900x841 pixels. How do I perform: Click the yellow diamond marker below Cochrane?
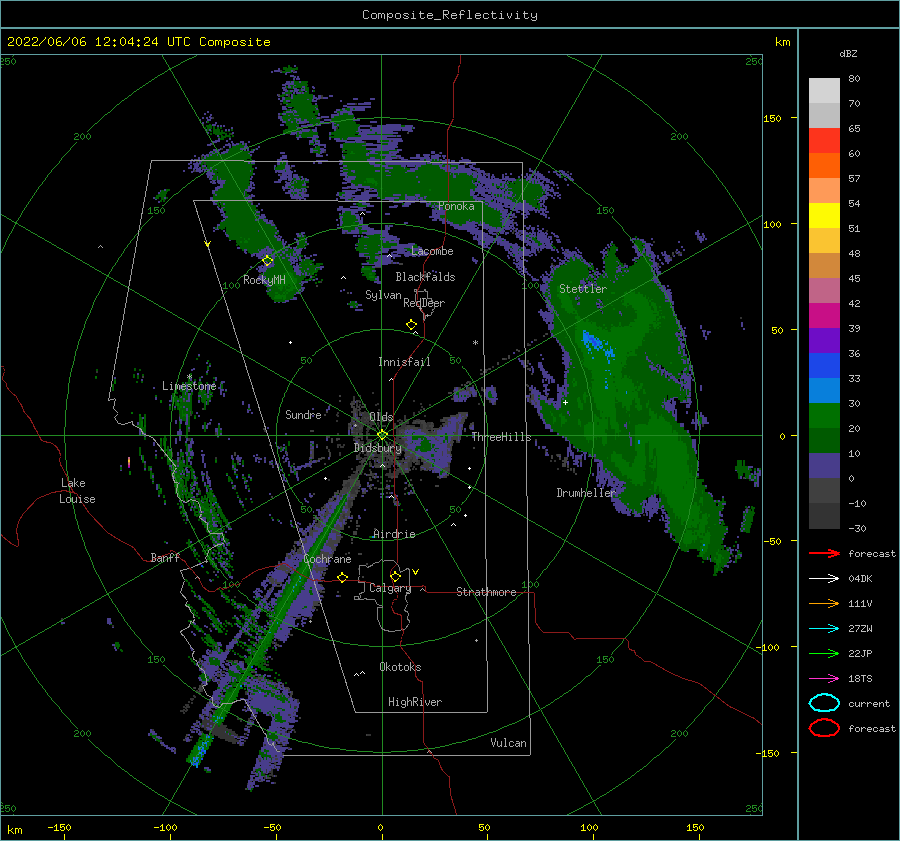click(x=343, y=578)
